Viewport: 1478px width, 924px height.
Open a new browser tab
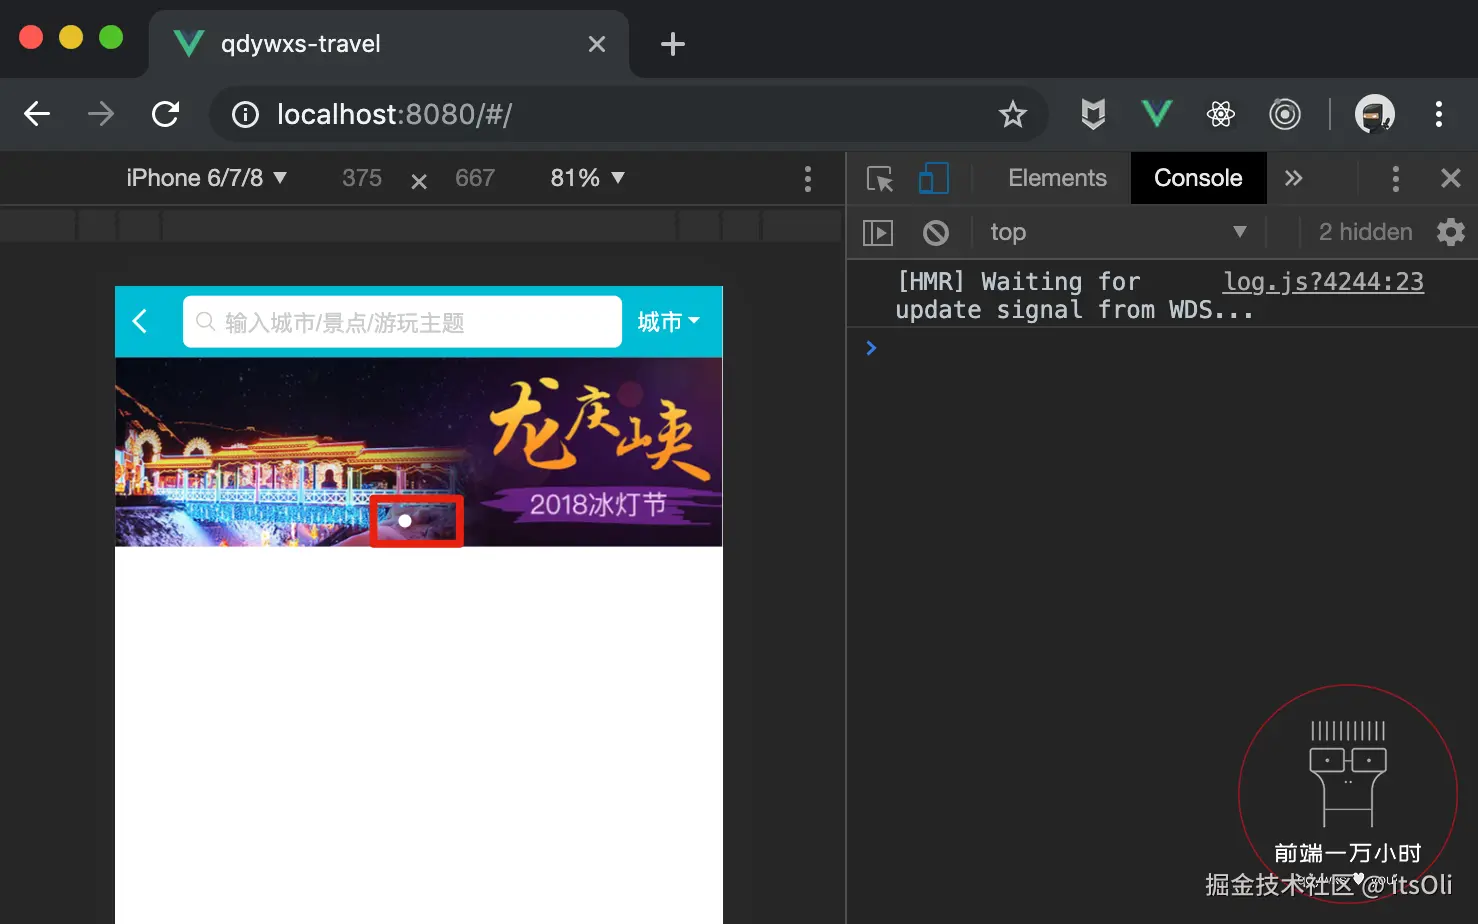point(673,44)
